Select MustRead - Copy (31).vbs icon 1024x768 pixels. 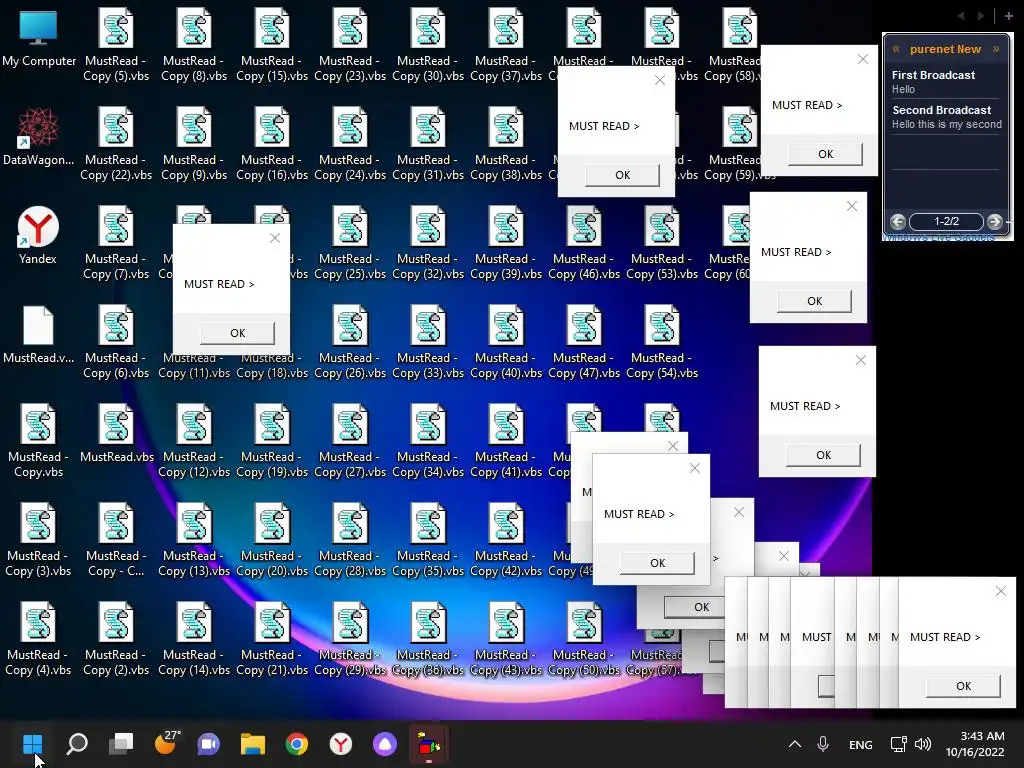coord(428,144)
